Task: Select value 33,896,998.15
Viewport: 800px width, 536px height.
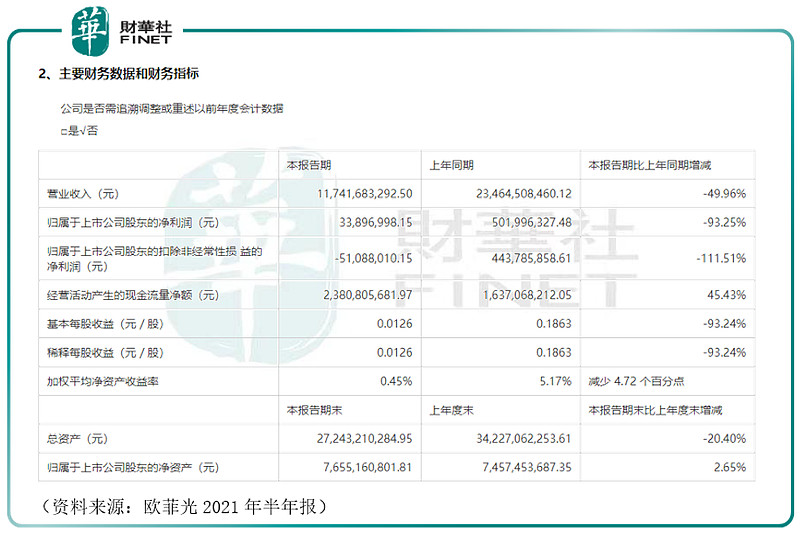Action: [x=376, y=223]
